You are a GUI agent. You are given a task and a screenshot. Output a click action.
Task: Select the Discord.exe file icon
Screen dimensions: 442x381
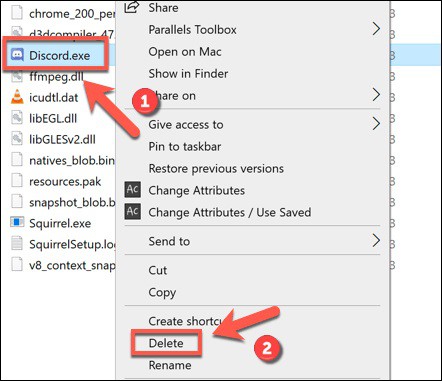coord(17,55)
